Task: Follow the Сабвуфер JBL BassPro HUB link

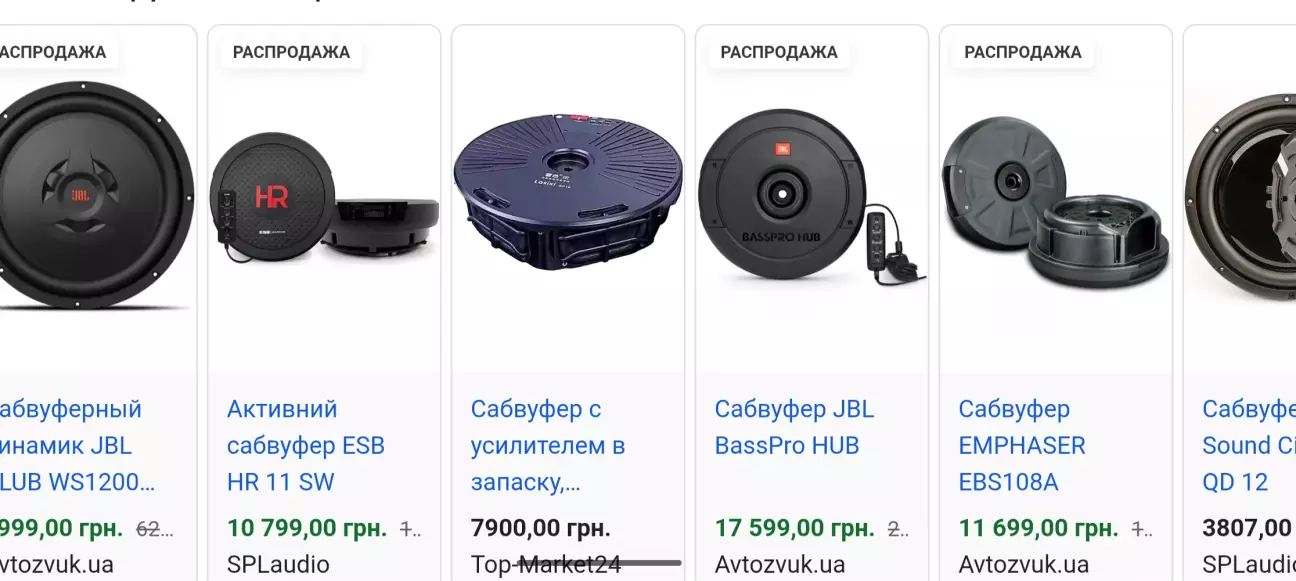Action: click(x=794, y=427)
